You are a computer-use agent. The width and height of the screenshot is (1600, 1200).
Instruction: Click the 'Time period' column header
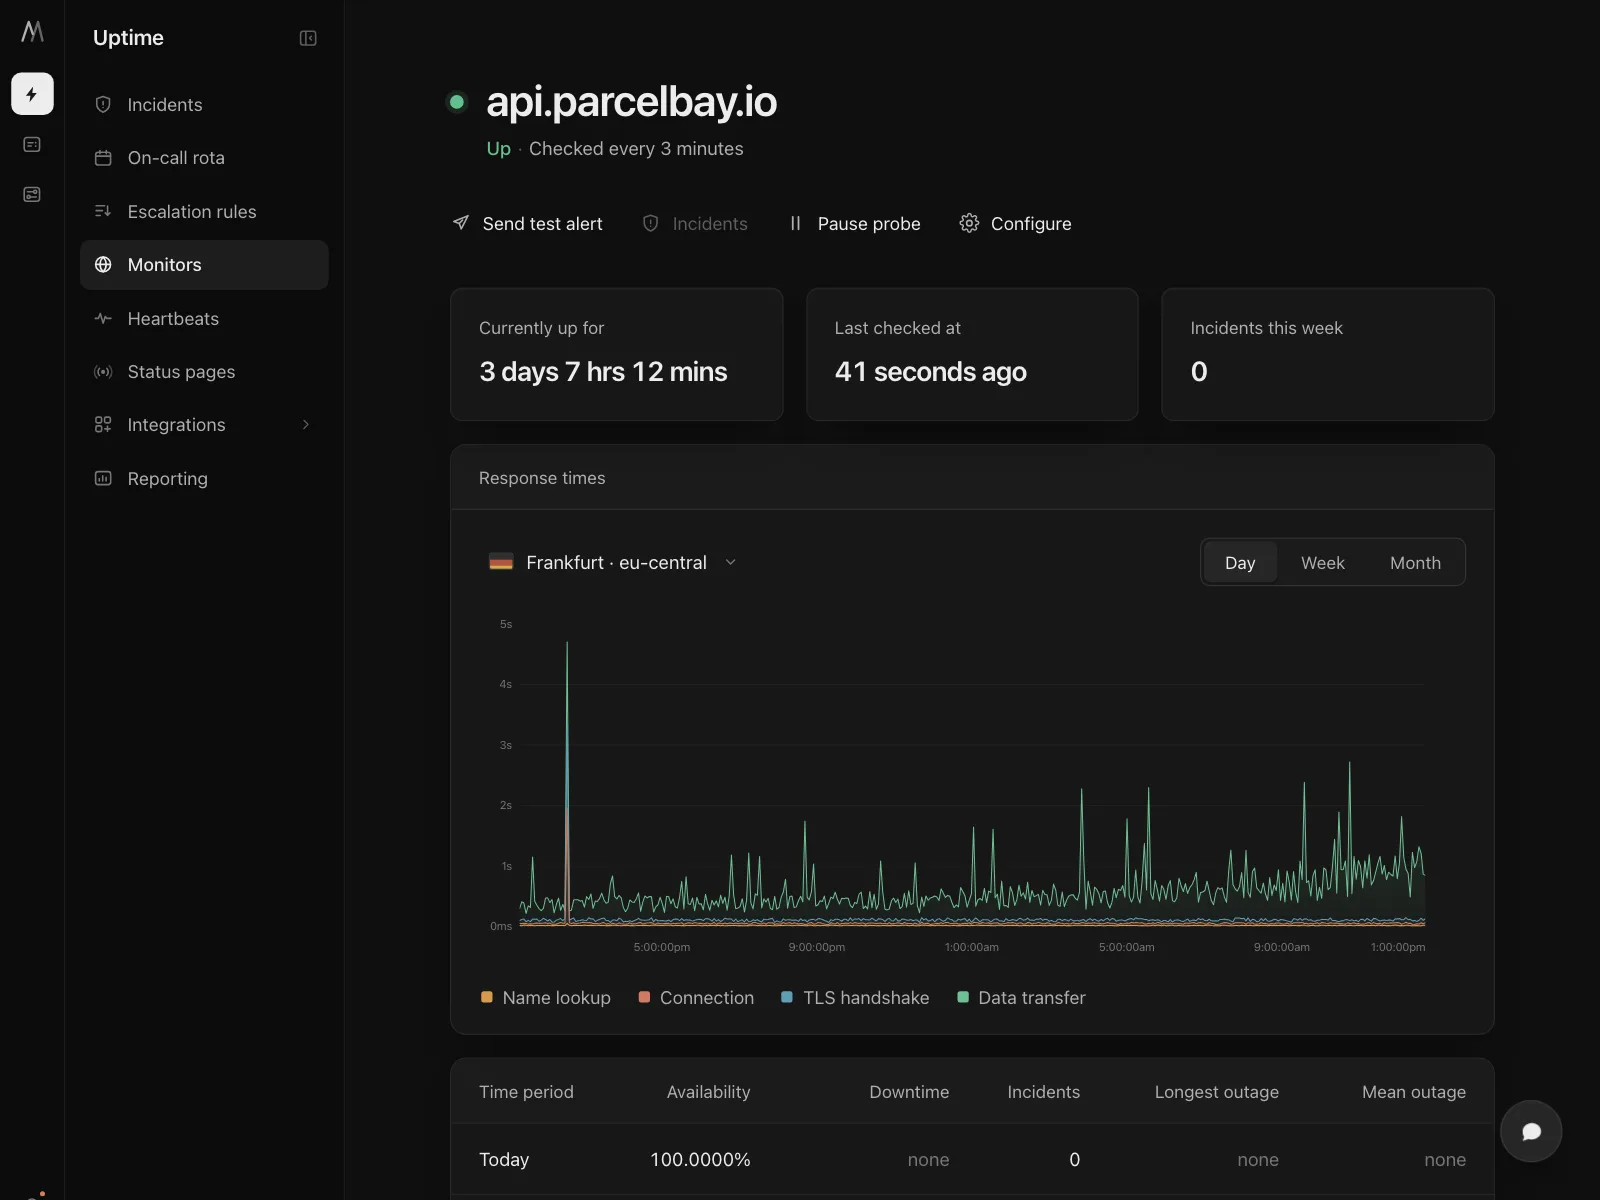point(526,1092)
